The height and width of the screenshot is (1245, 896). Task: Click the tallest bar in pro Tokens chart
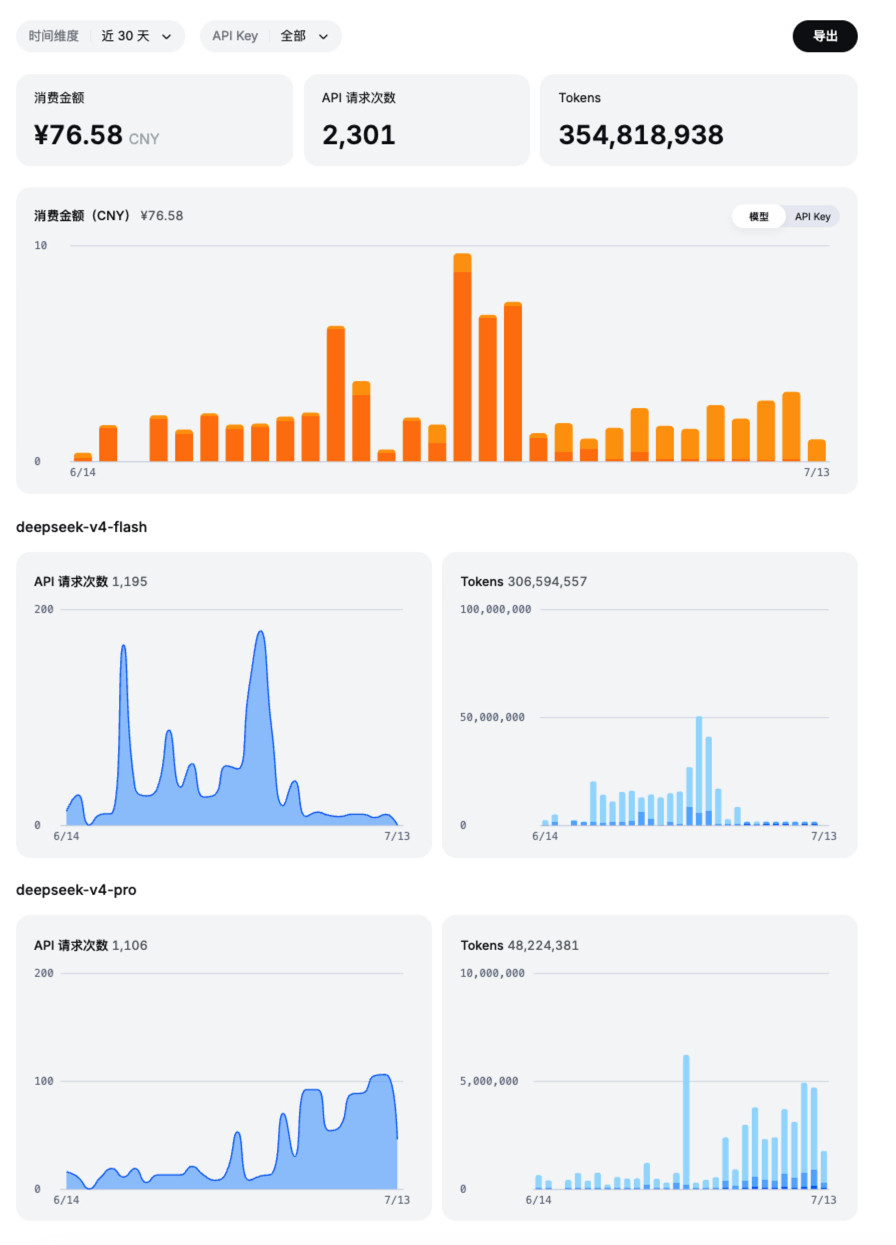[686, 1121]
